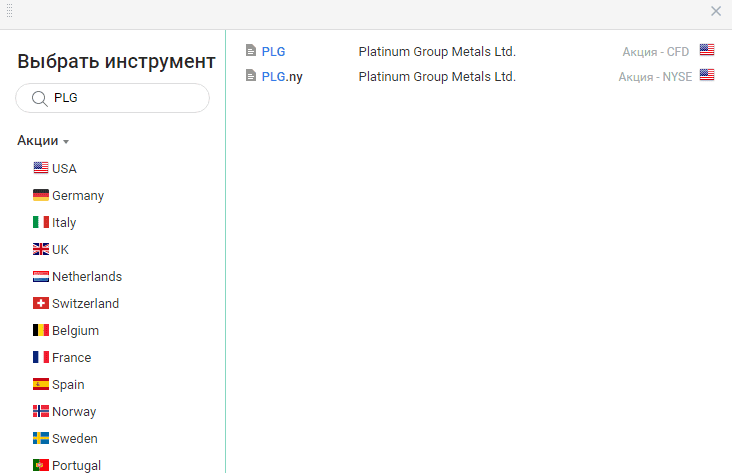732x473 pixels.
Task: Click the Sweden flag icon
Action: pyautogui.click(x=41, y=438)
